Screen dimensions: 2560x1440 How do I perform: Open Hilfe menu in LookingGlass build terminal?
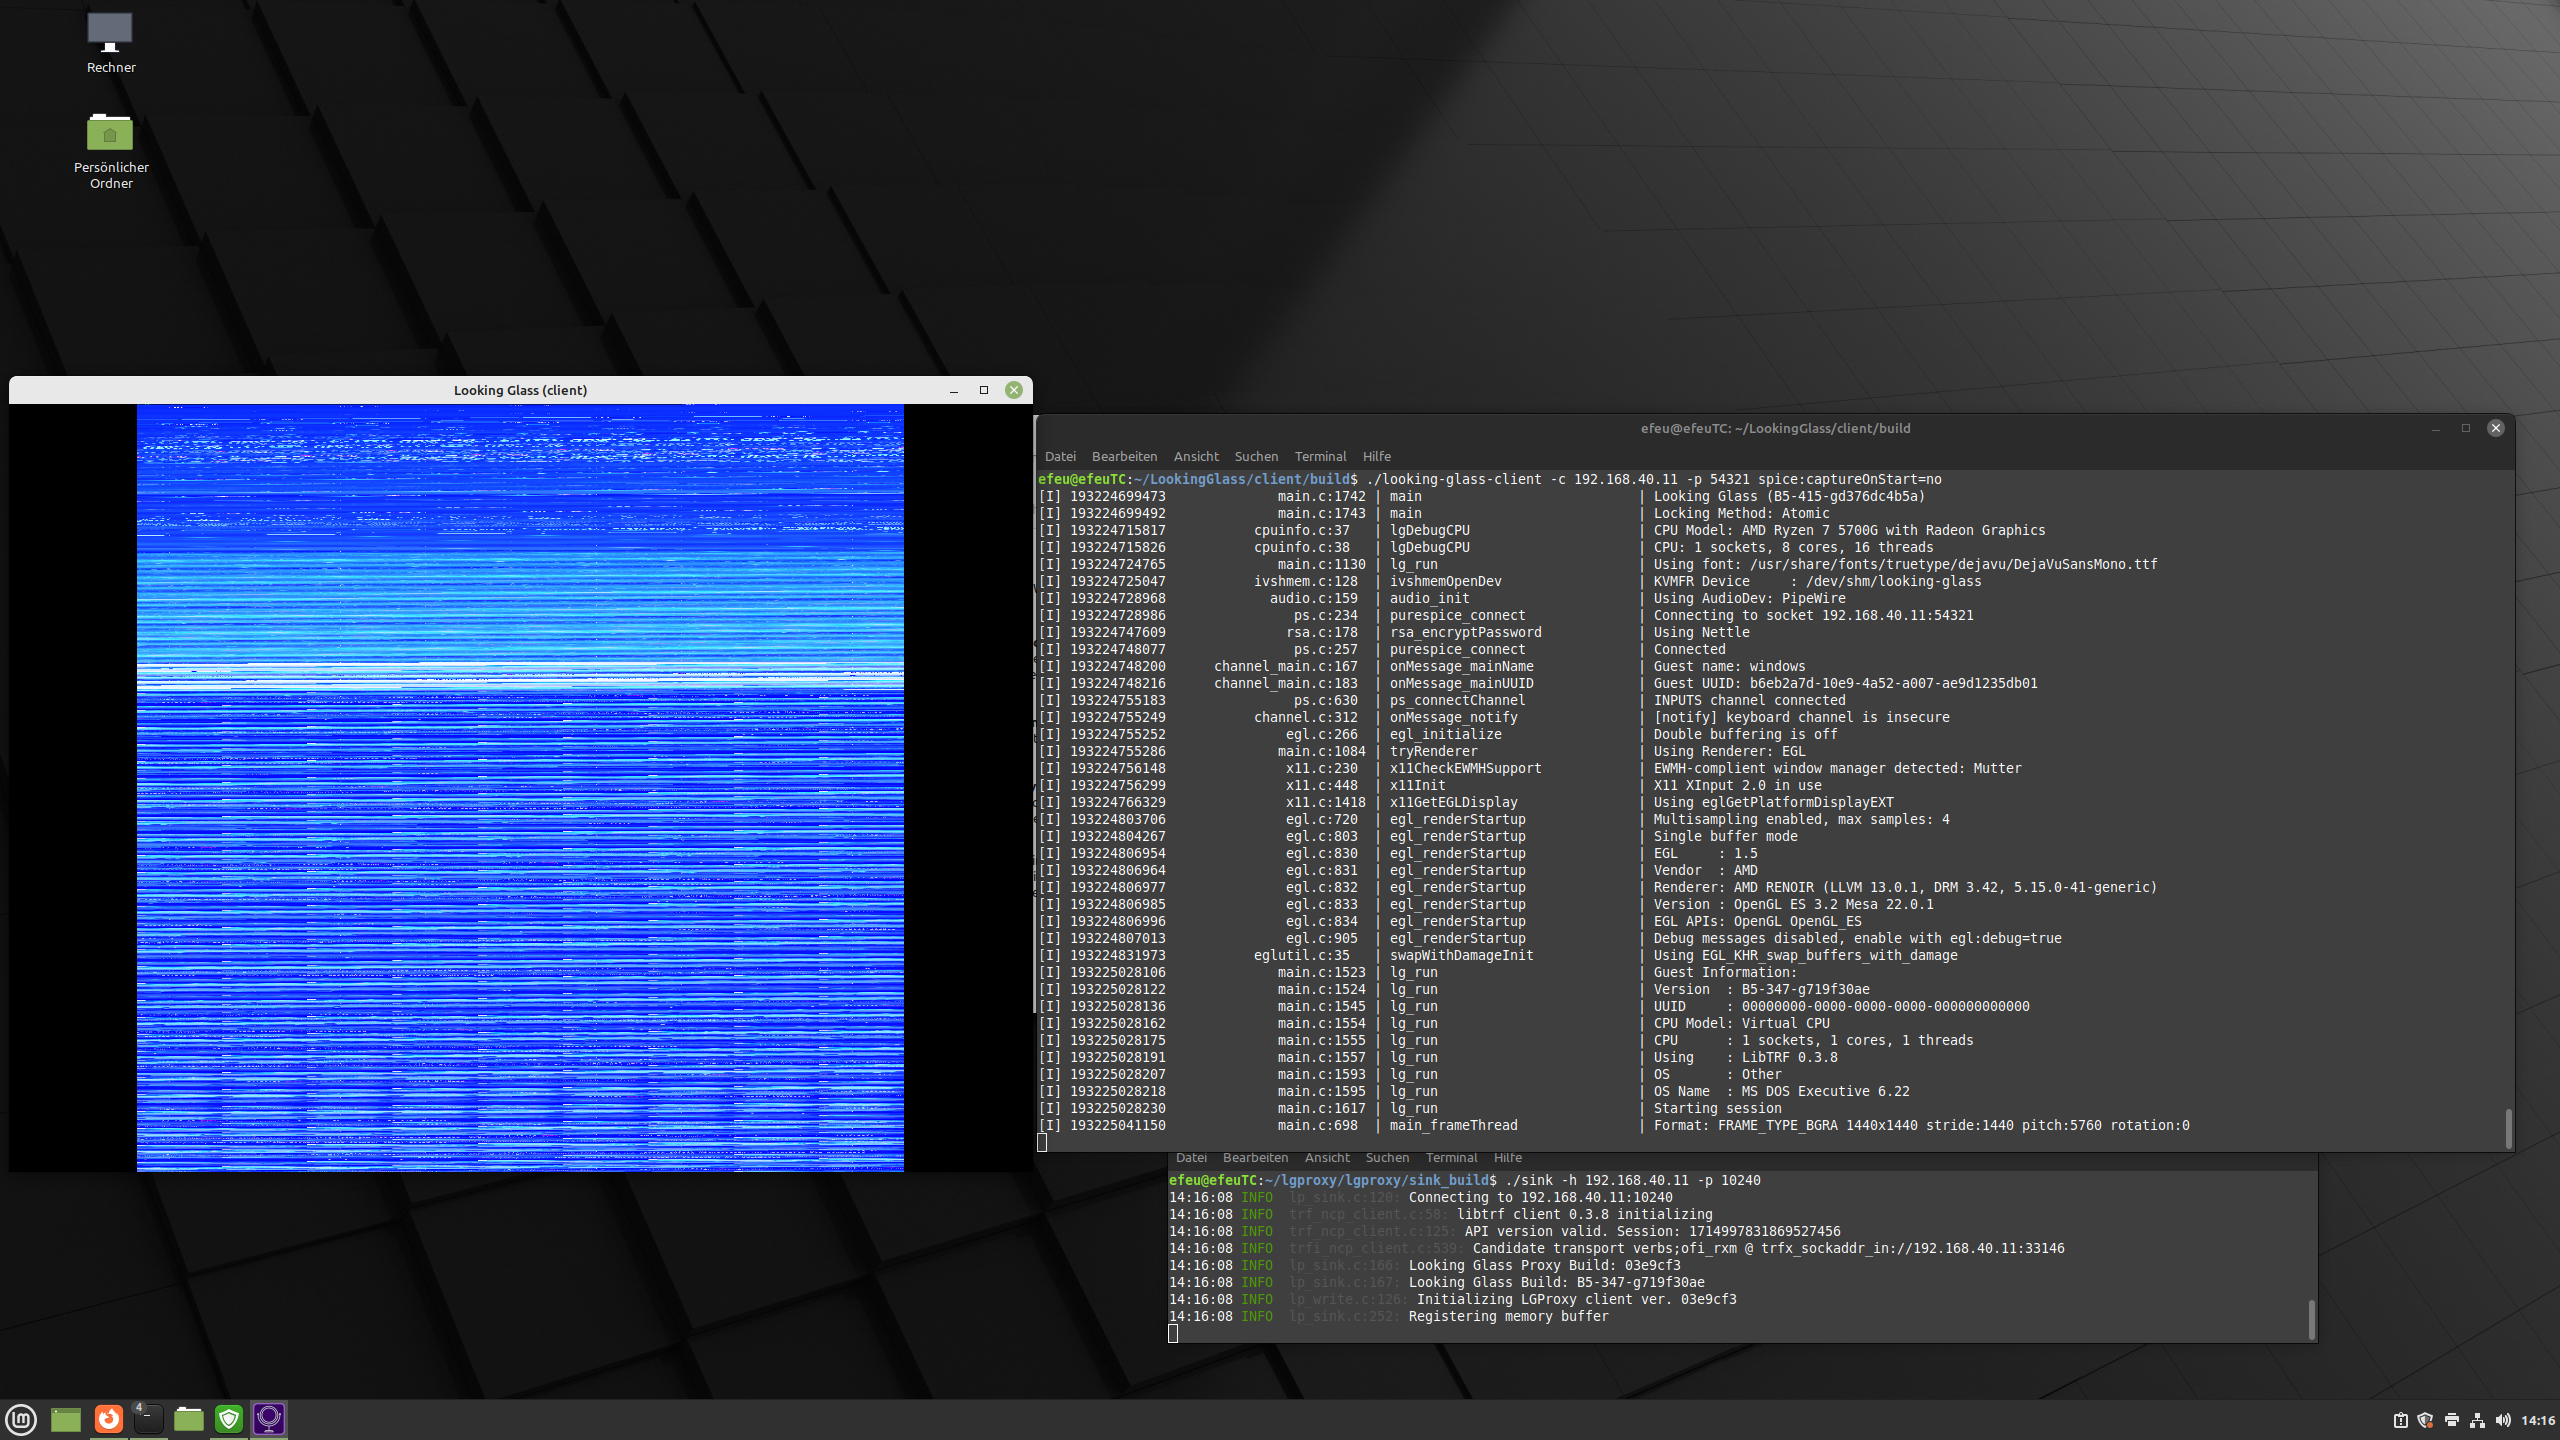pos(1377,456)
